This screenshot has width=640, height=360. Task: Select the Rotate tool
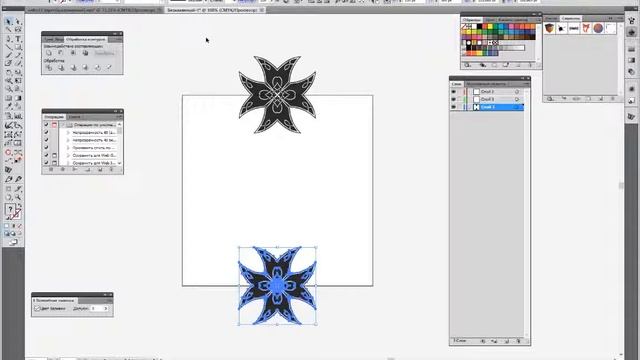pyautogui.click(x=9, y=72)
